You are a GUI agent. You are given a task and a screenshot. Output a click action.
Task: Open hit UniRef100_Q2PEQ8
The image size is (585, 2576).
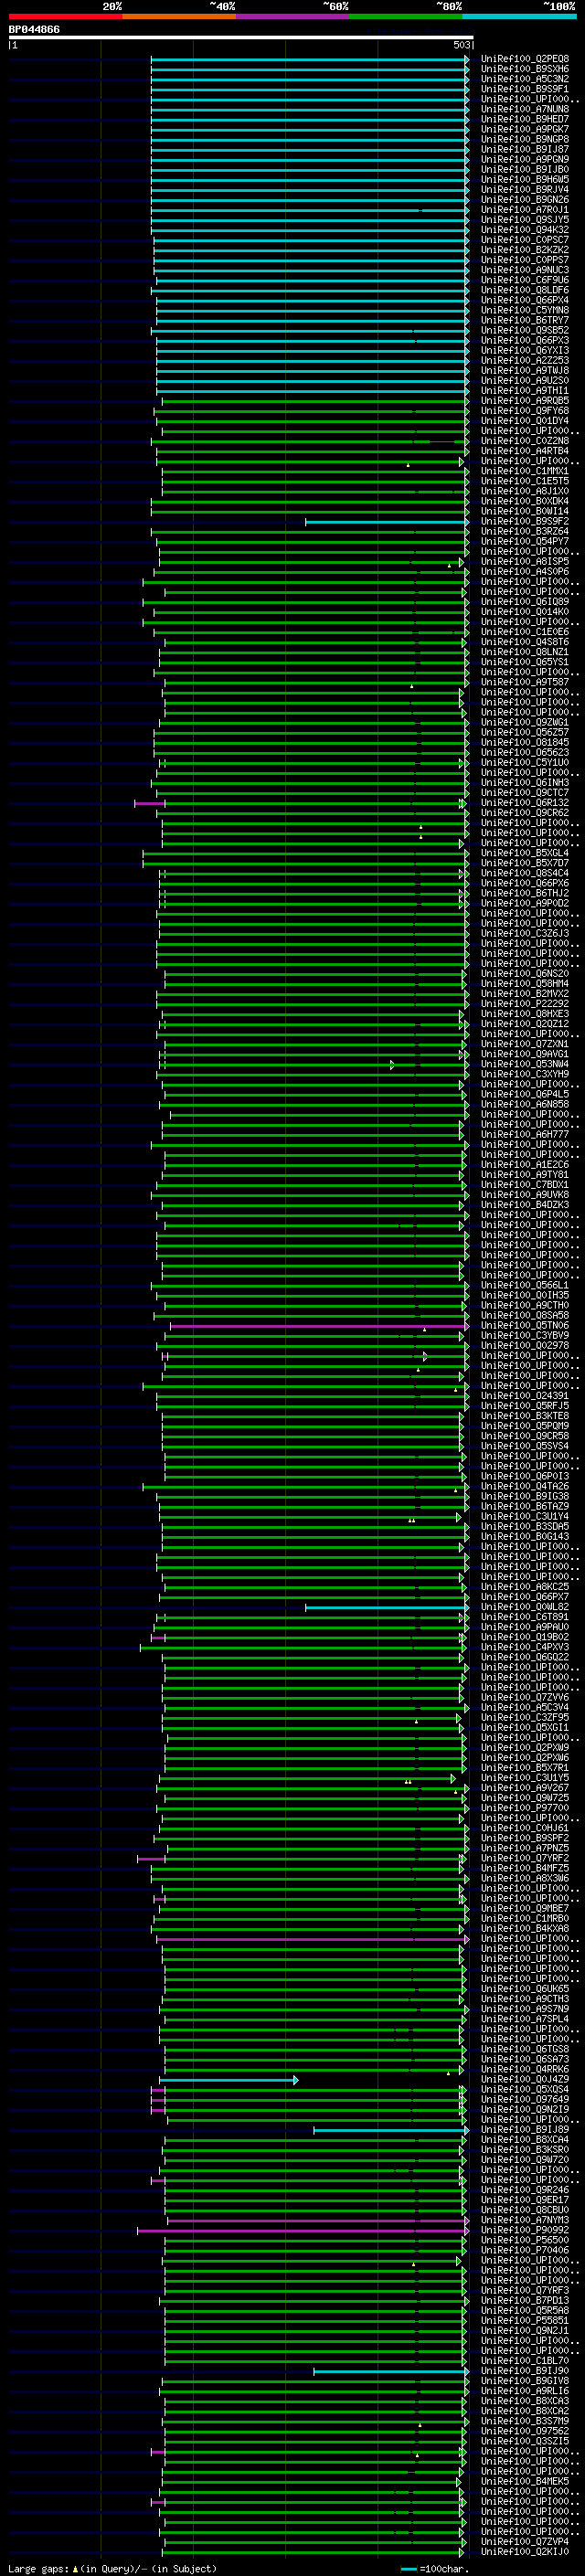[525, 59]
